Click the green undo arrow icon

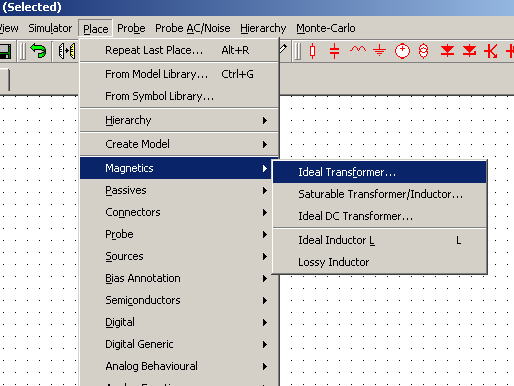(x=38, y=51)
